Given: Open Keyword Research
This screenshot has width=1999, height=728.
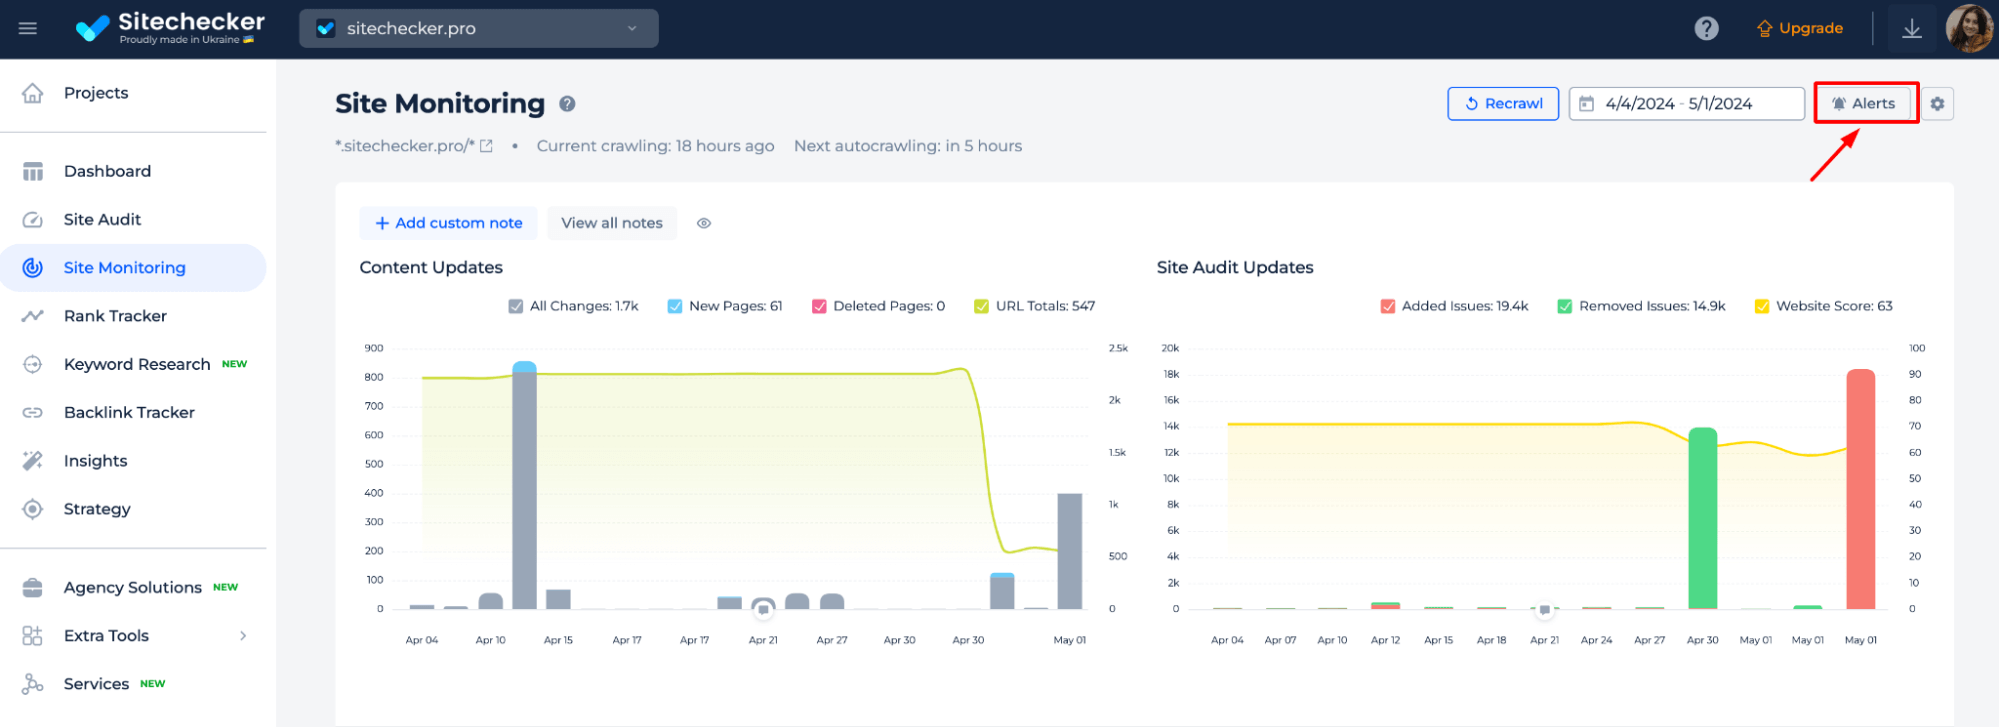Looking at the screenshot, I should [137, 364].
